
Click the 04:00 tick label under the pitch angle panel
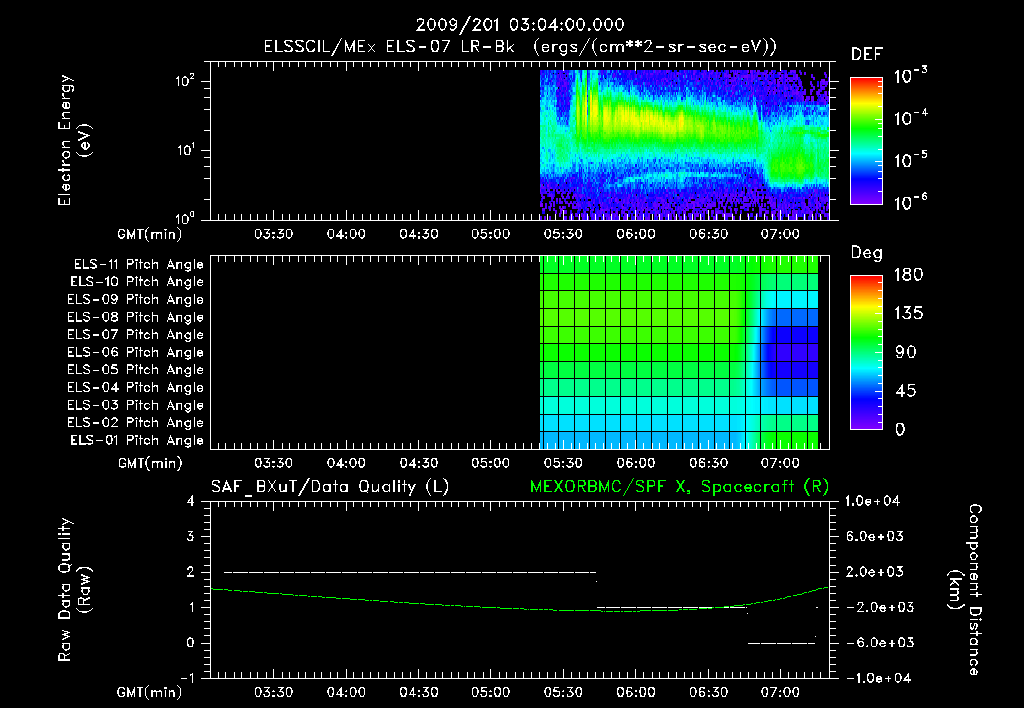pyautogui.click(x=345, y=463)
